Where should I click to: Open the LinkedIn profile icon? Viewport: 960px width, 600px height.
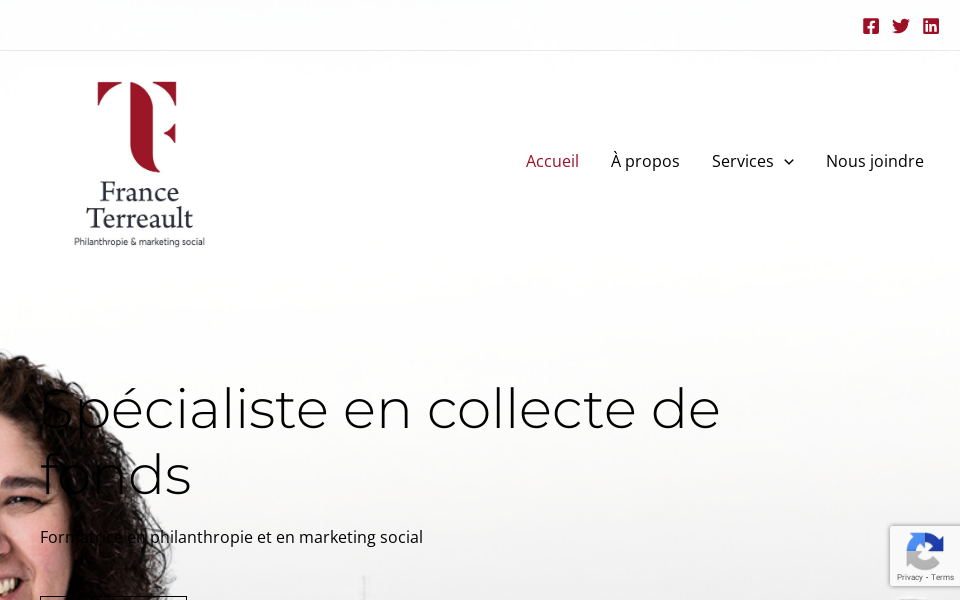coord(931,26)
